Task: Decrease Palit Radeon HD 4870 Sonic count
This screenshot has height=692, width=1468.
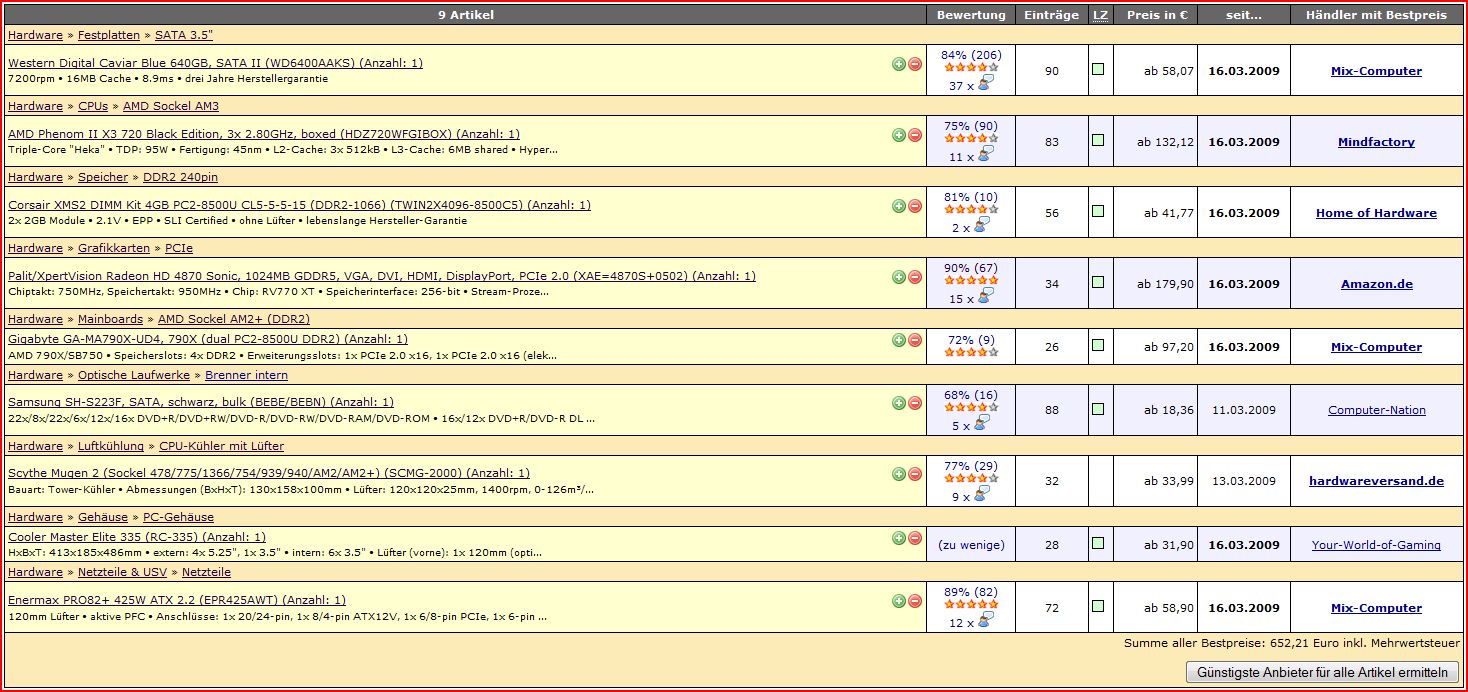Action: (x=915, y=277)
